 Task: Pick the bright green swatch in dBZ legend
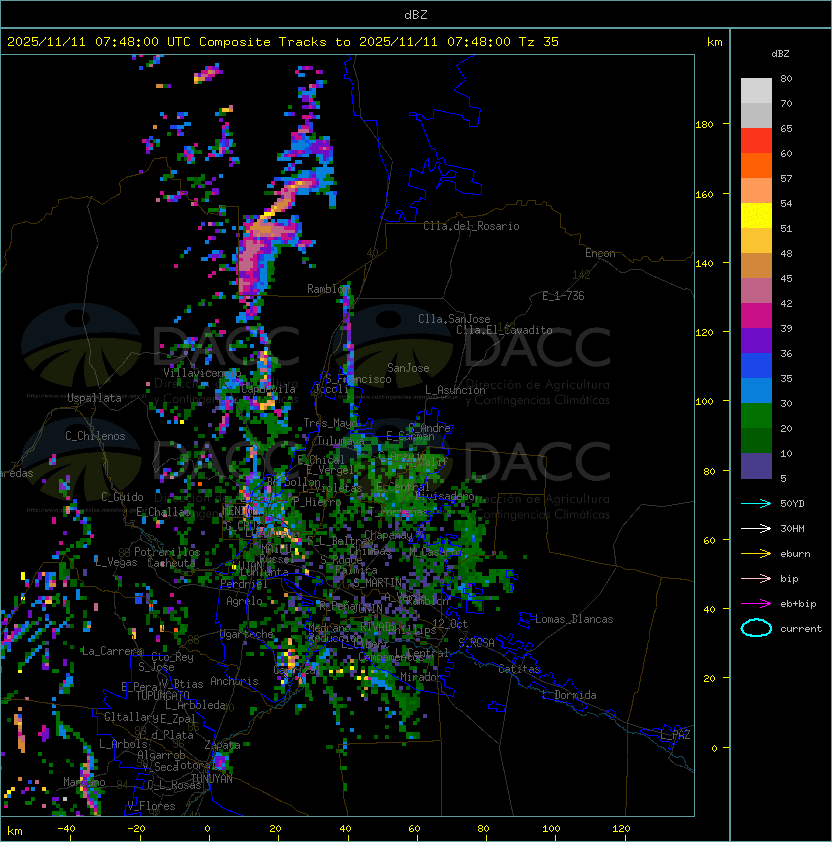pos(756,416)
